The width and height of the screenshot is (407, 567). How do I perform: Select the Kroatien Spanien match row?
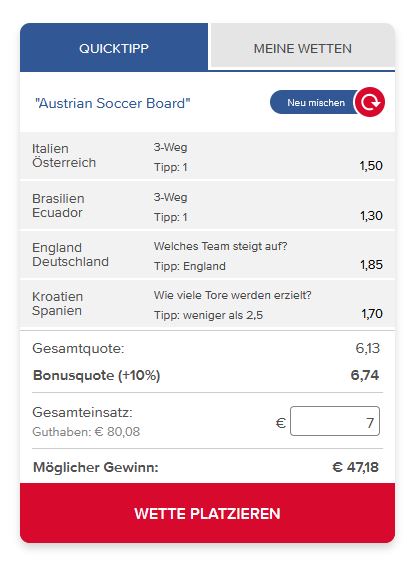click(x=207, y=304)
